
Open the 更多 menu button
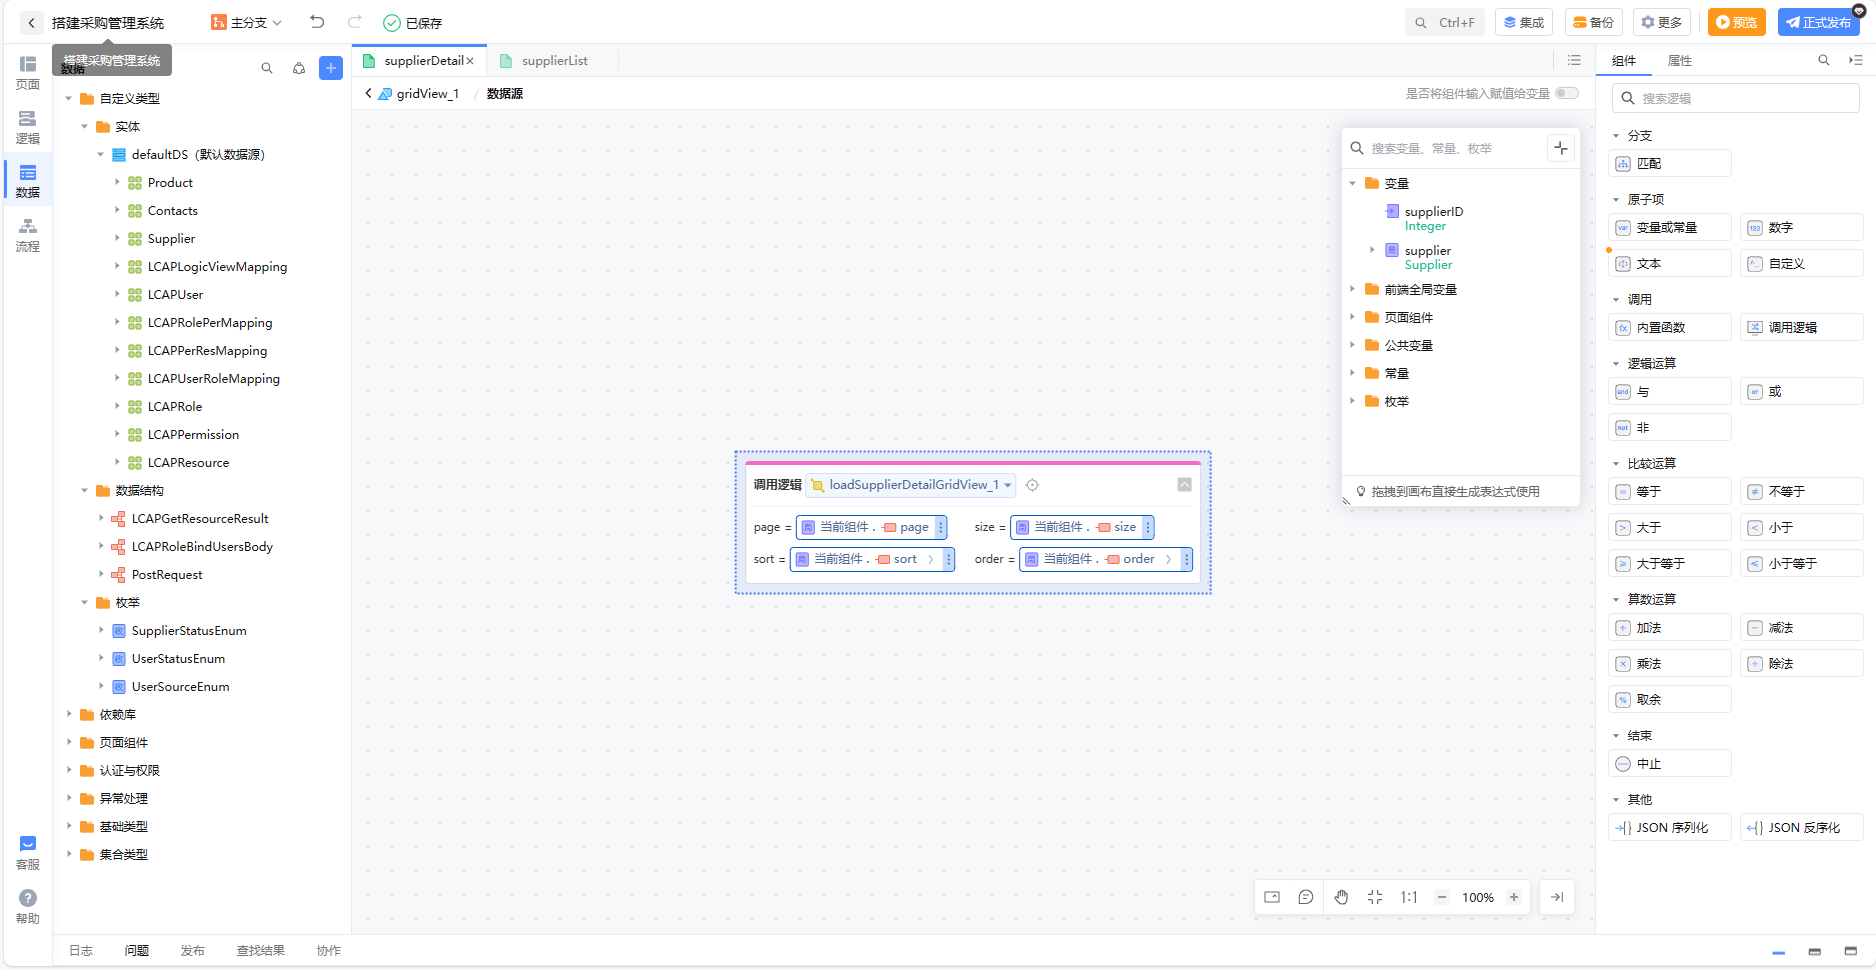(1662, 22)
